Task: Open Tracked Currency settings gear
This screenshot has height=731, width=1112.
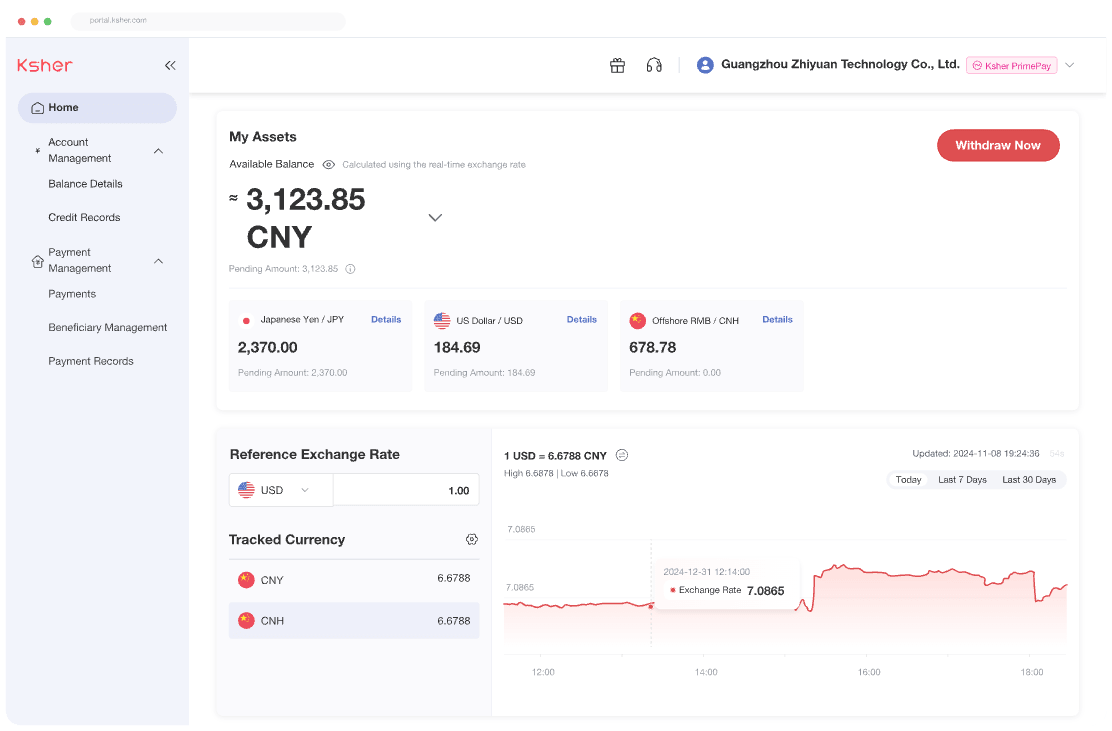Action: point(472,540)
